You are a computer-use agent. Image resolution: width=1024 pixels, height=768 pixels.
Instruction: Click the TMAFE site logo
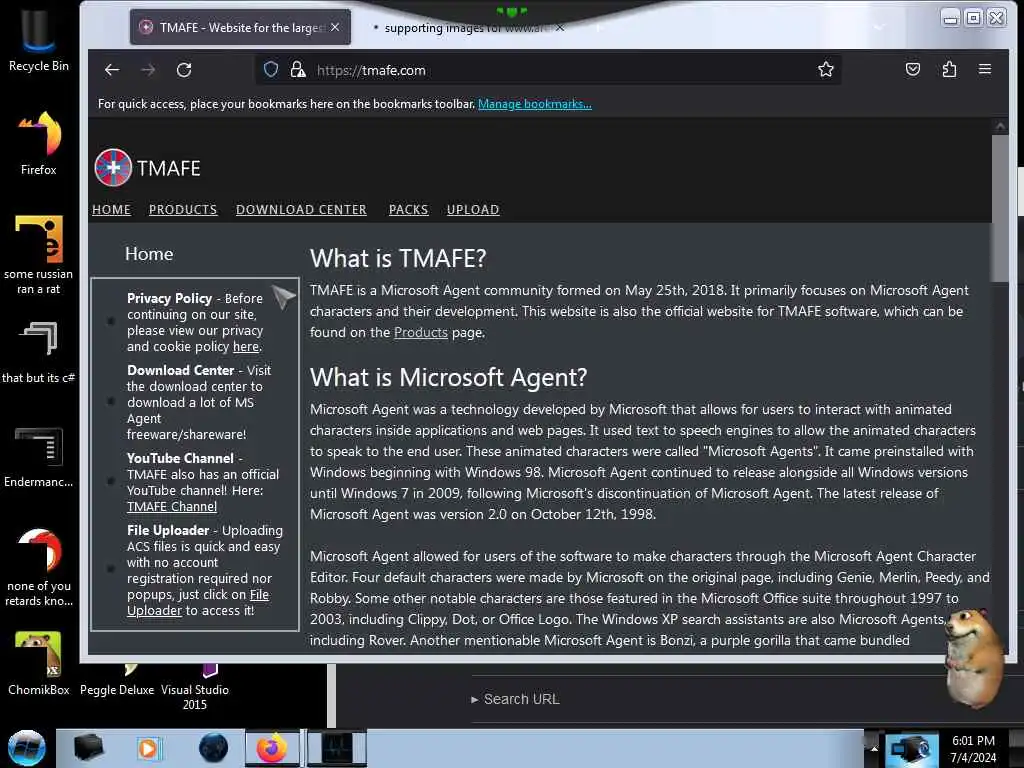click(x=148, y=168)
